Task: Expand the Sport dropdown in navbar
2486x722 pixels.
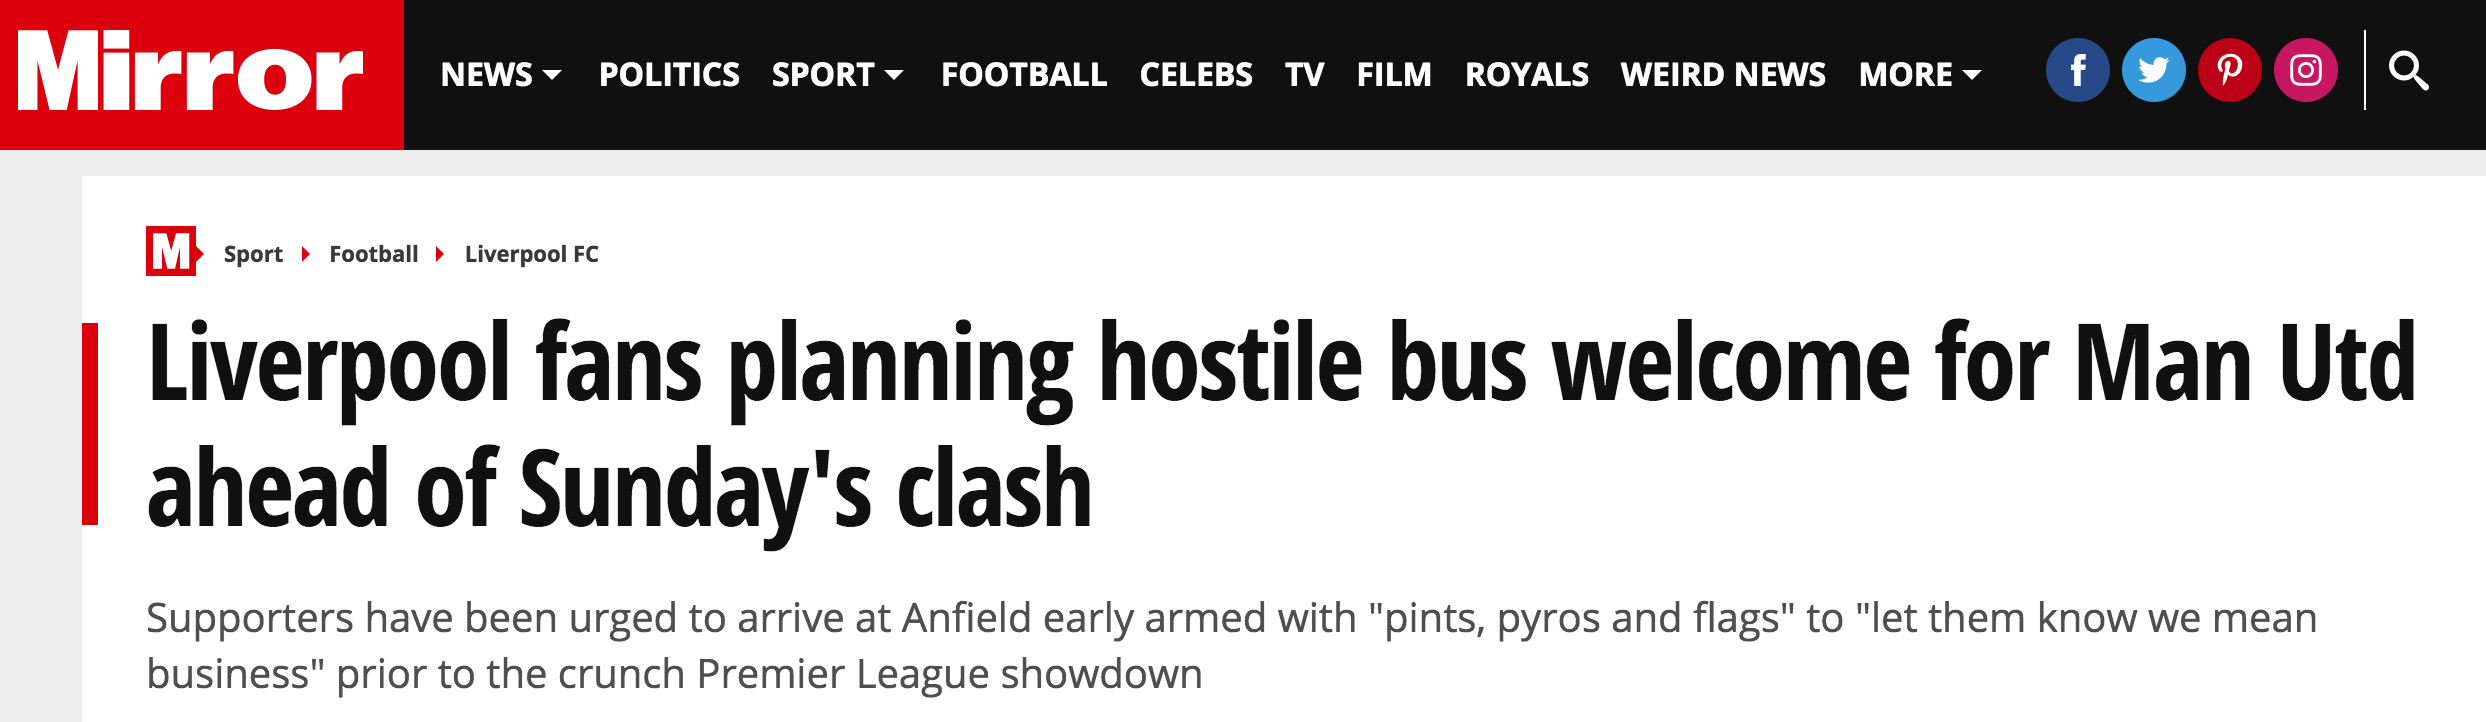Action: point(837,75)
